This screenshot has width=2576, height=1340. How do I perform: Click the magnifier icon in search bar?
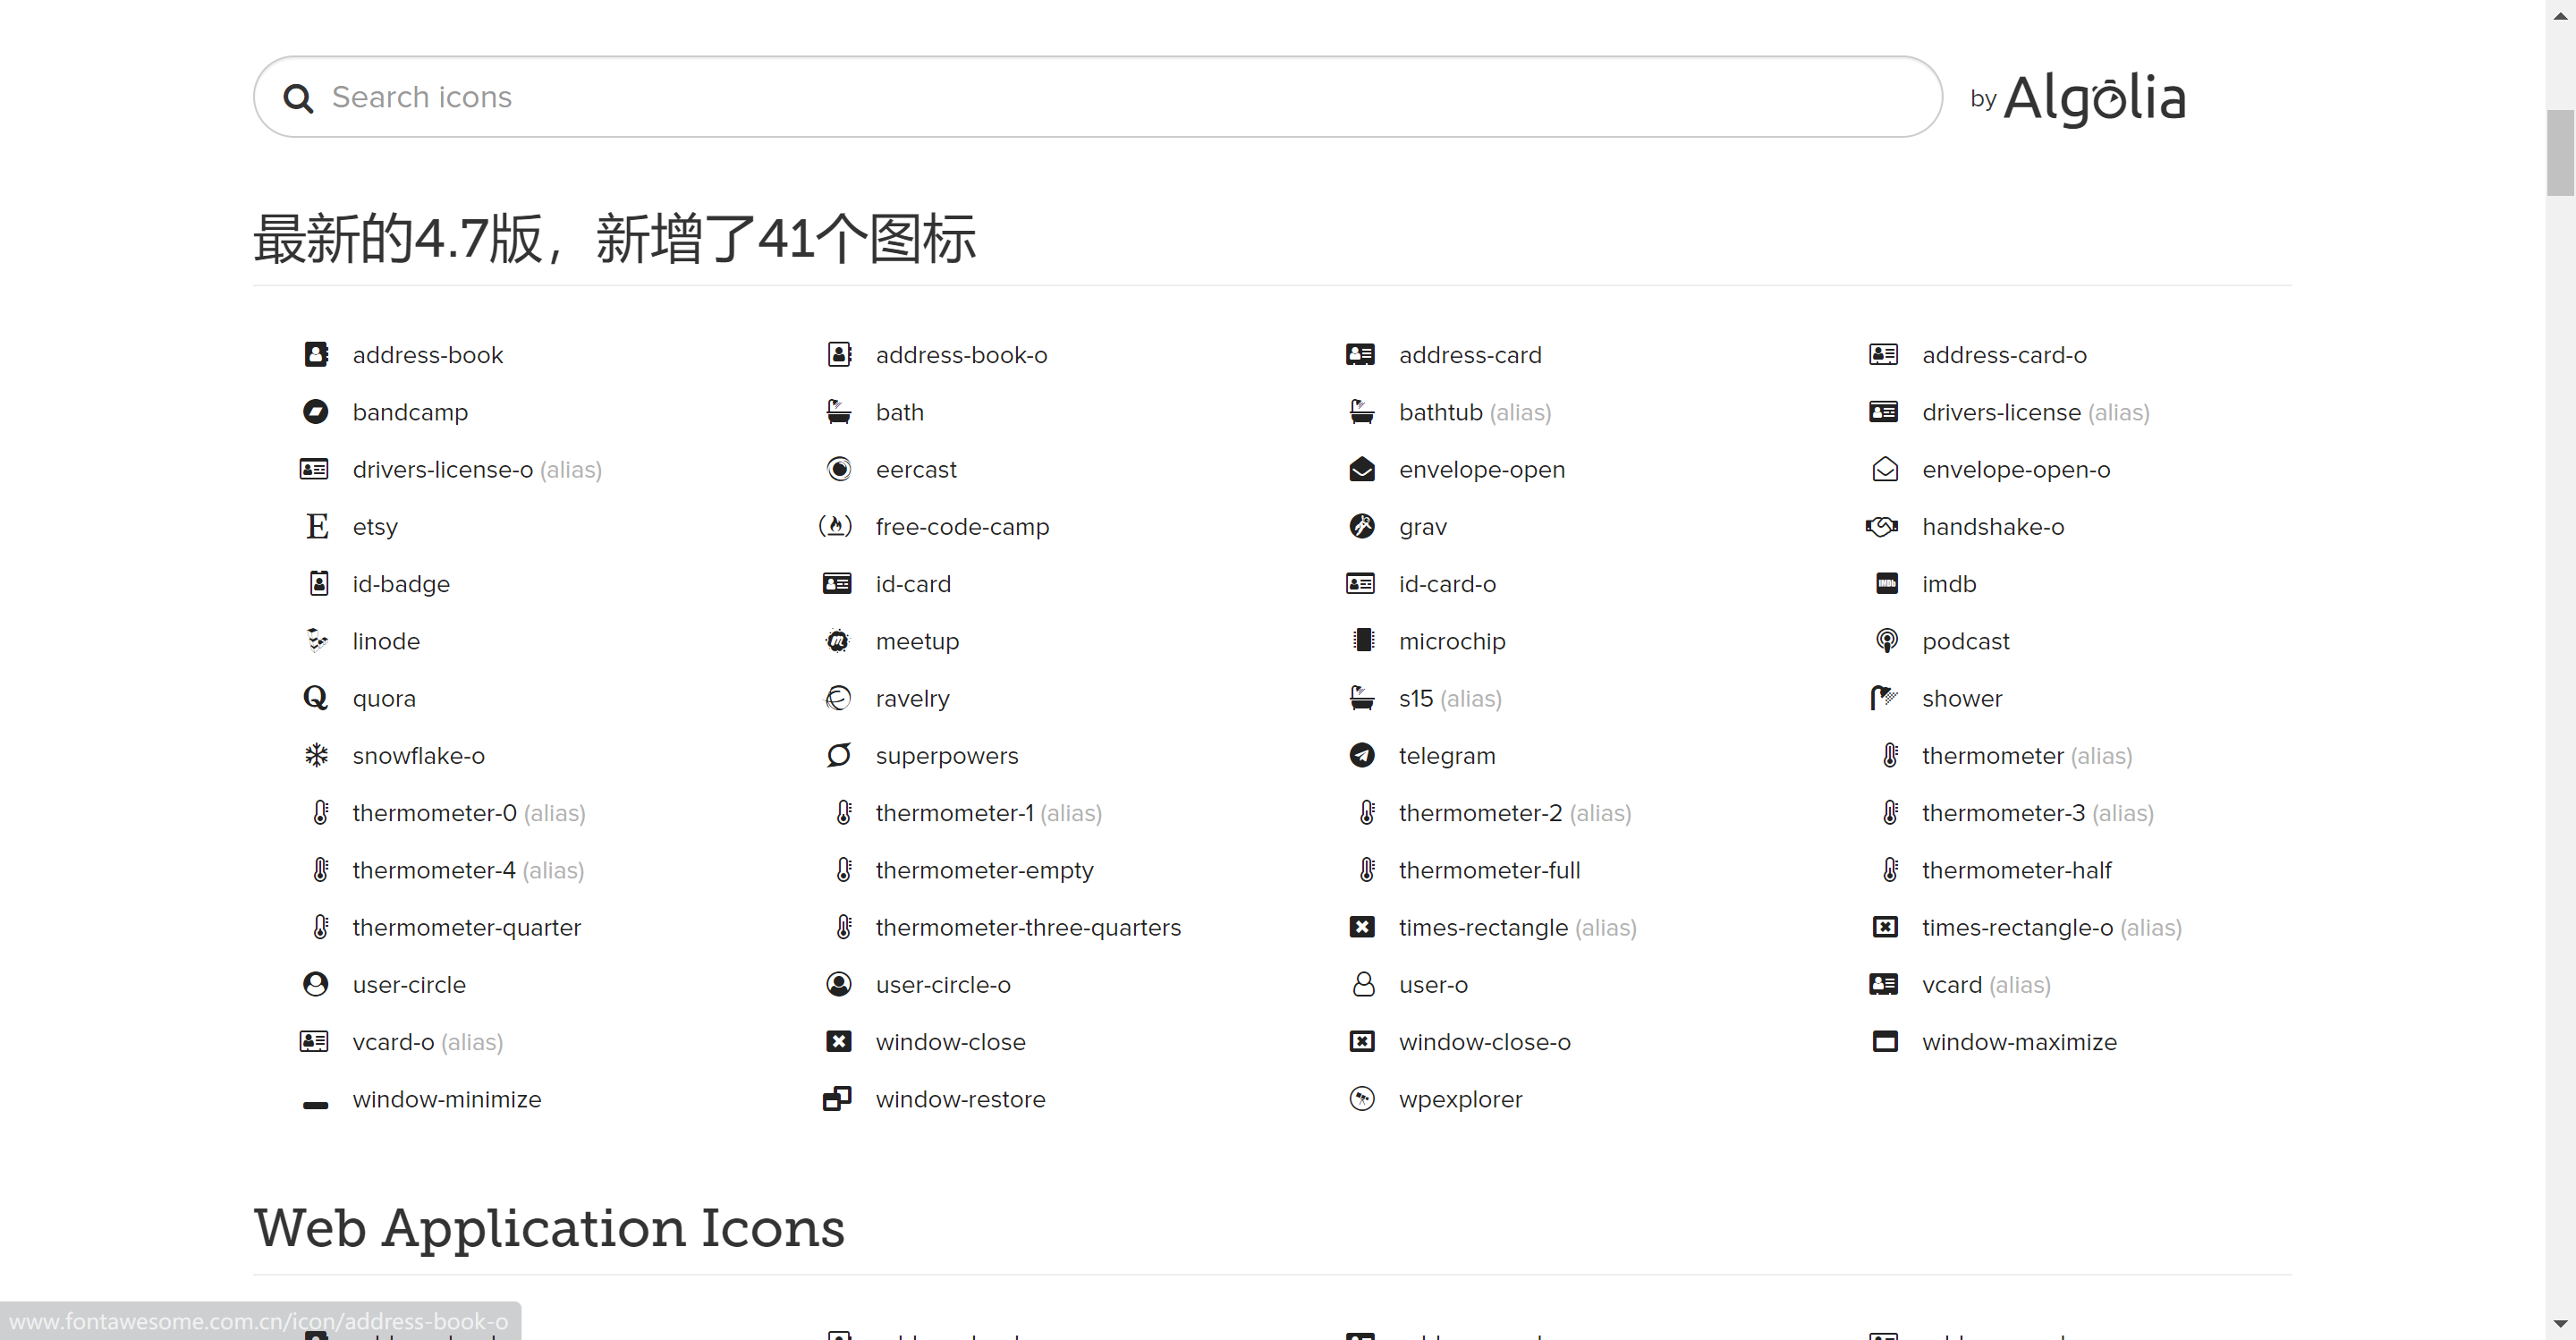click(298, 98)
